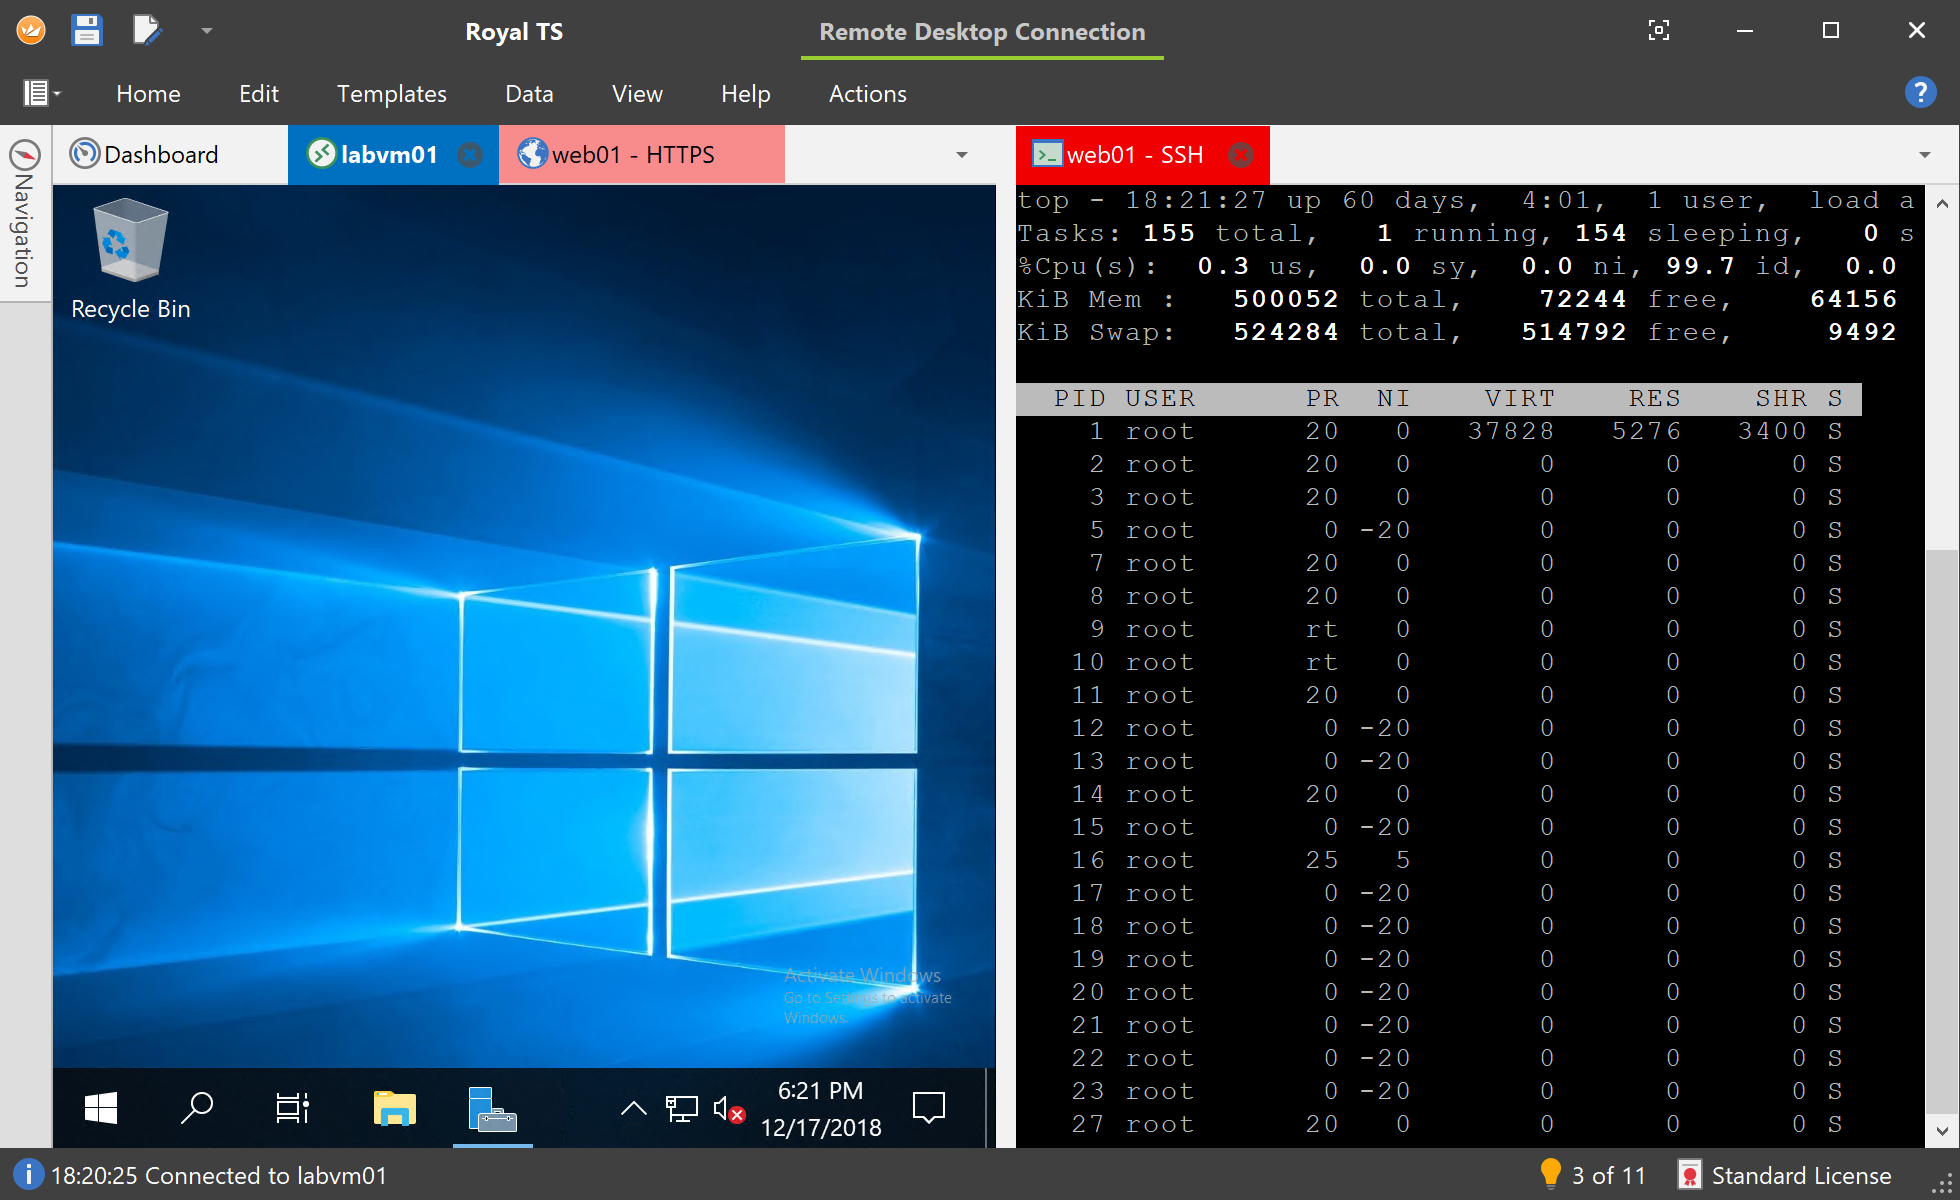Screen dimensions: 1960x1200
Task: Click the Save icon in title bar
Action: [87, 31]
